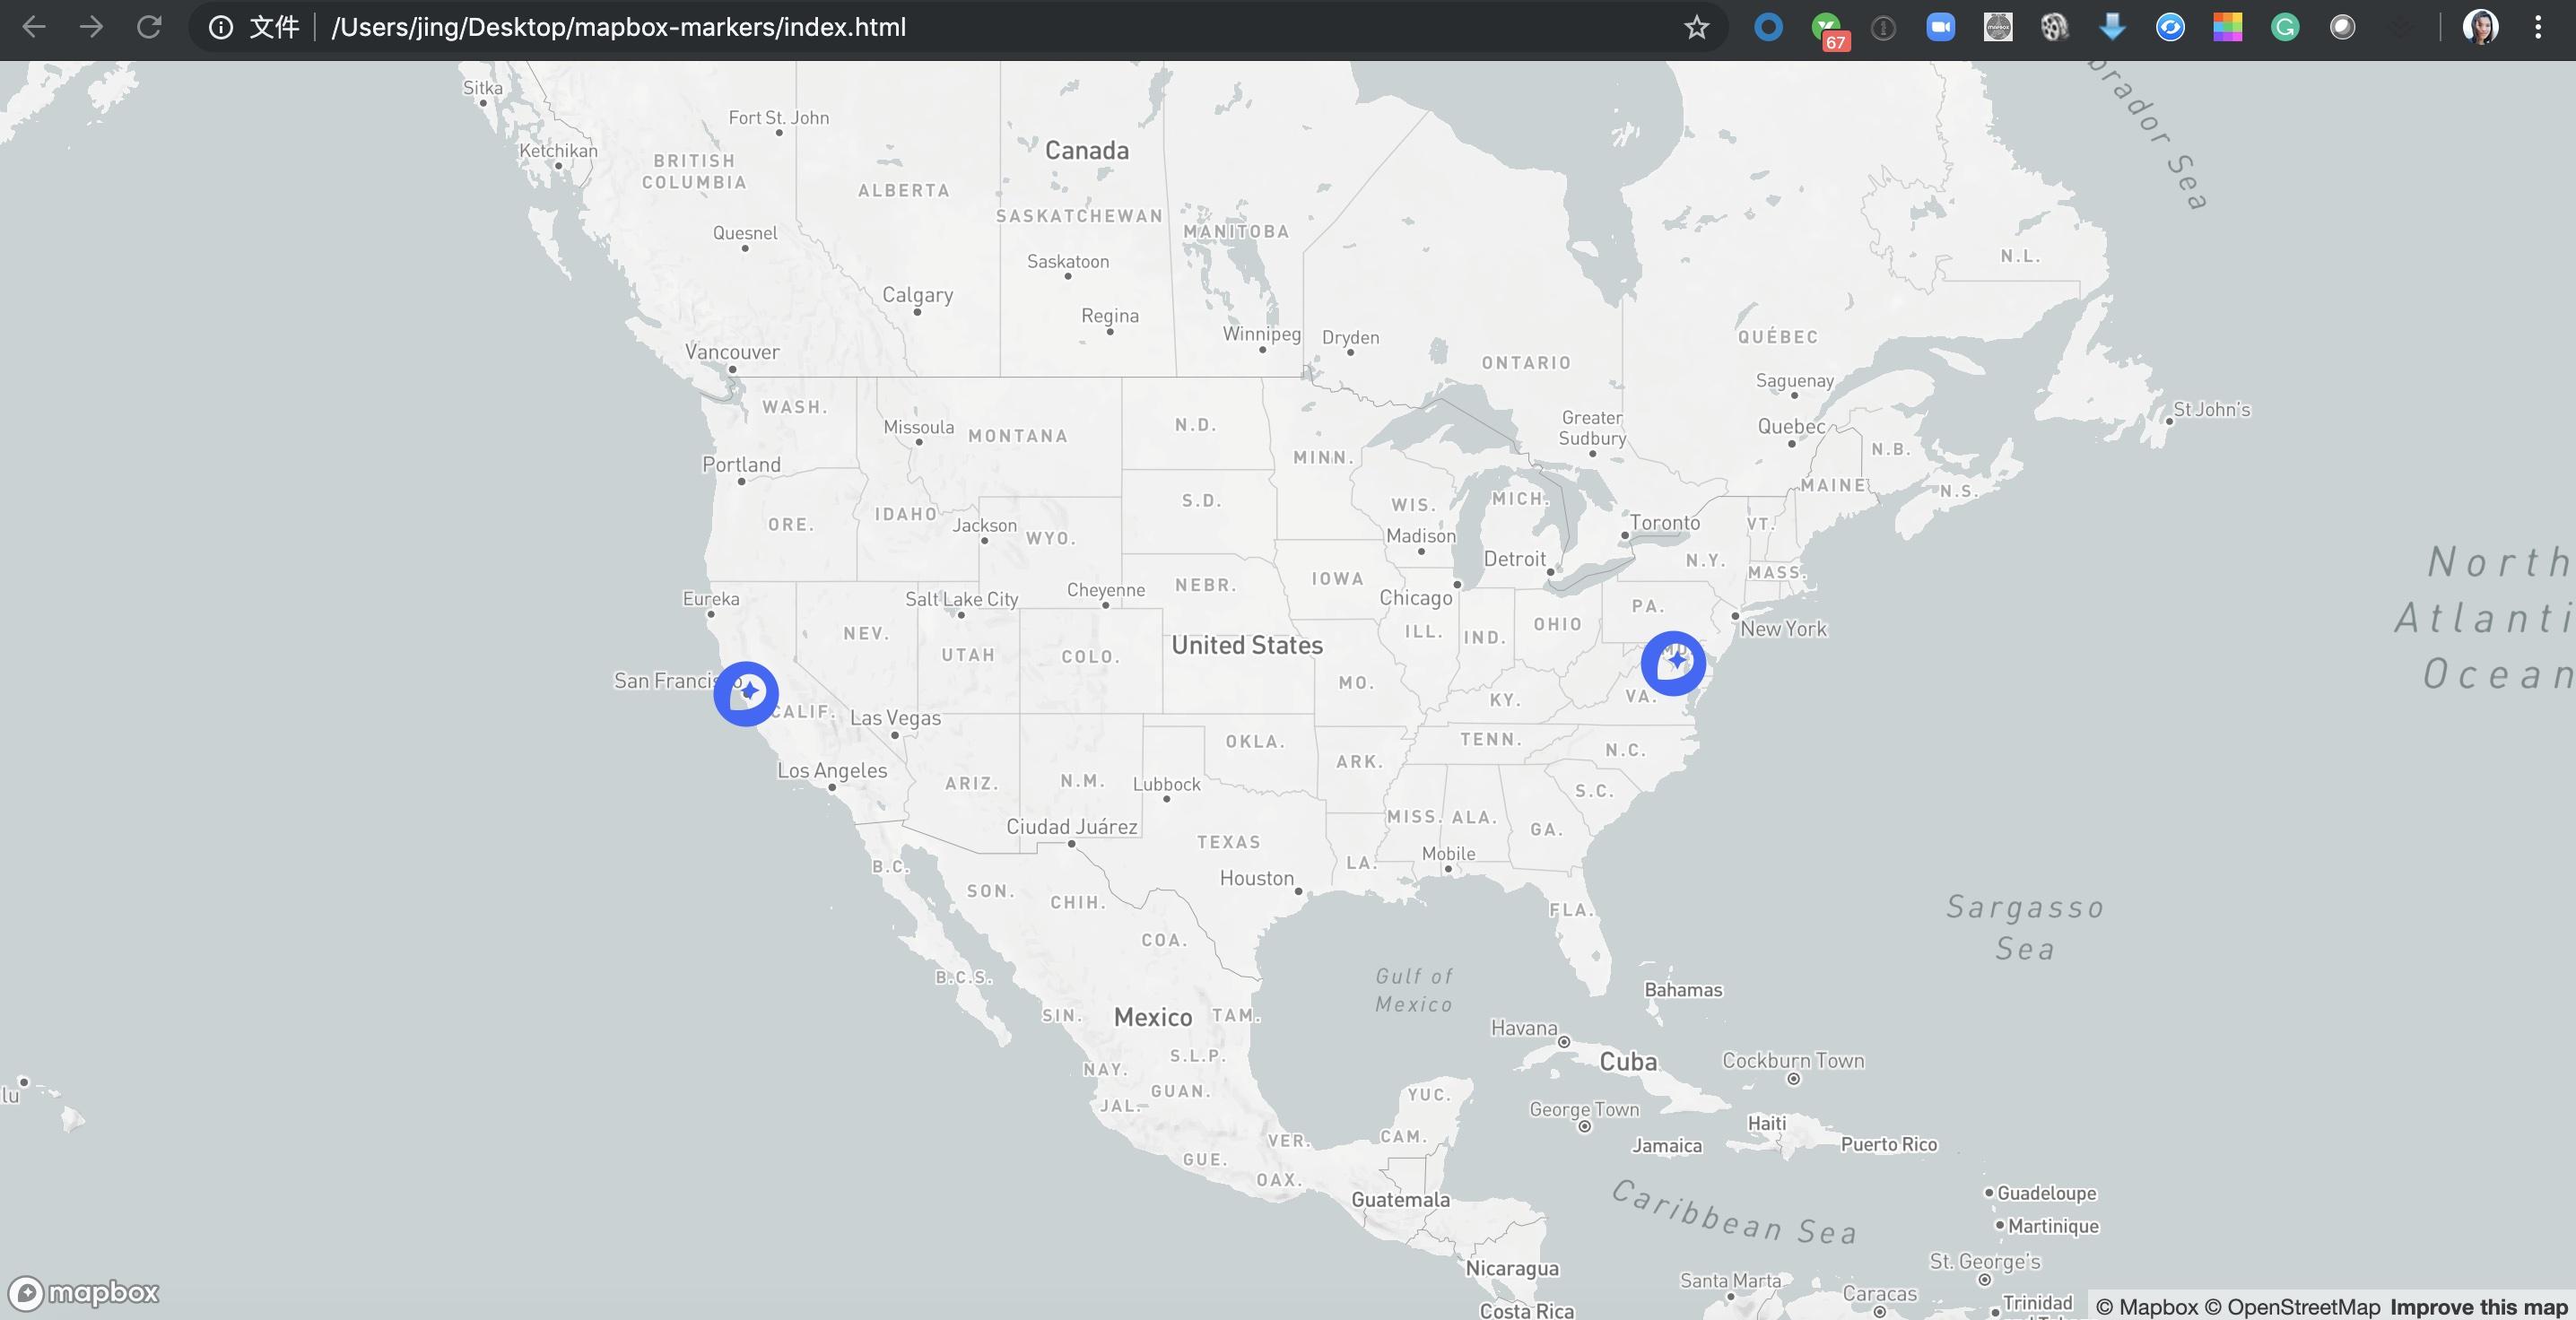
Task: Click the download arrow extension icon
Action: [2112, 27]
